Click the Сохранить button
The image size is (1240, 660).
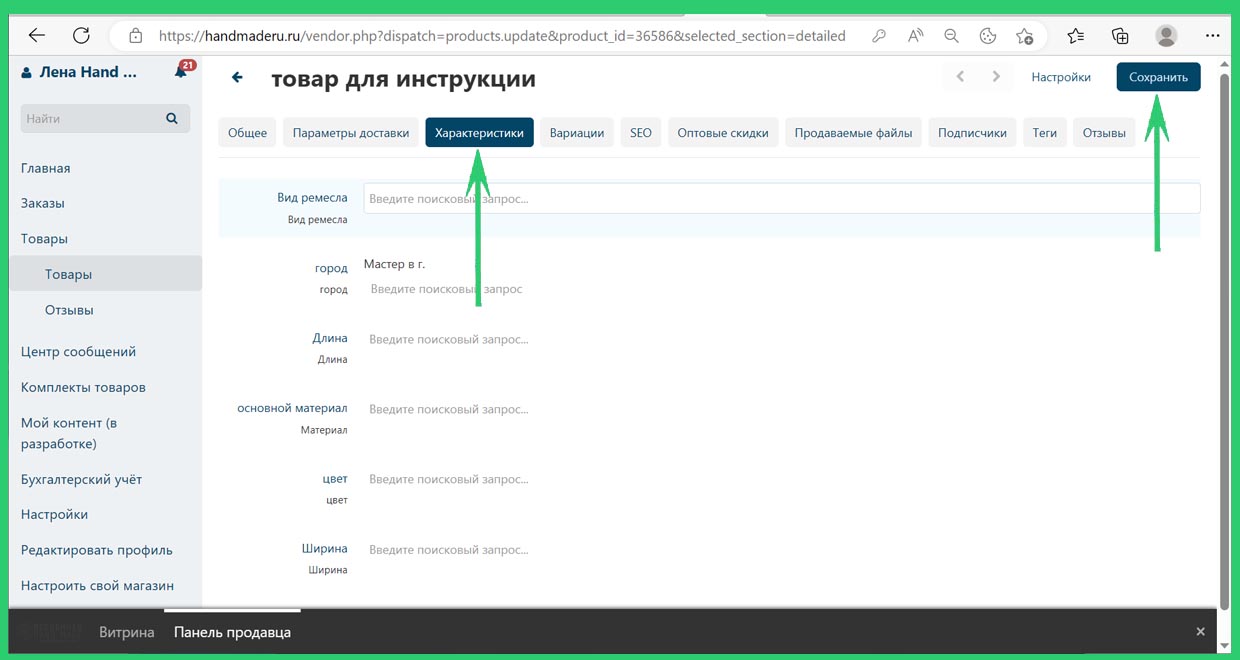tap(1158, 77)
